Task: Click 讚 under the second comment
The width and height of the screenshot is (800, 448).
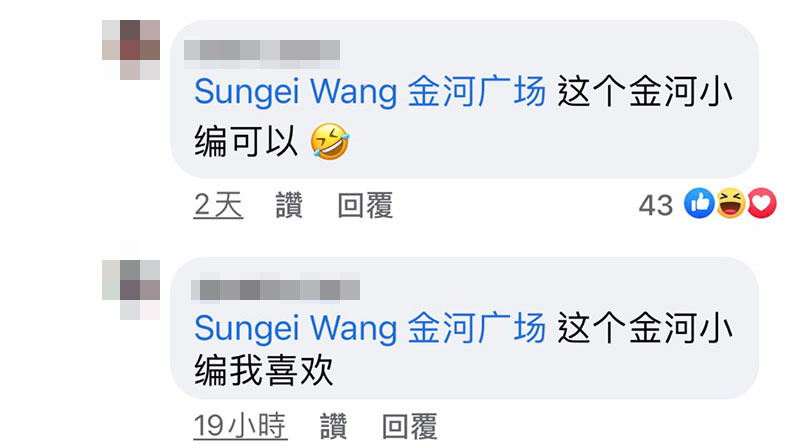Action: tap(334, 427)
